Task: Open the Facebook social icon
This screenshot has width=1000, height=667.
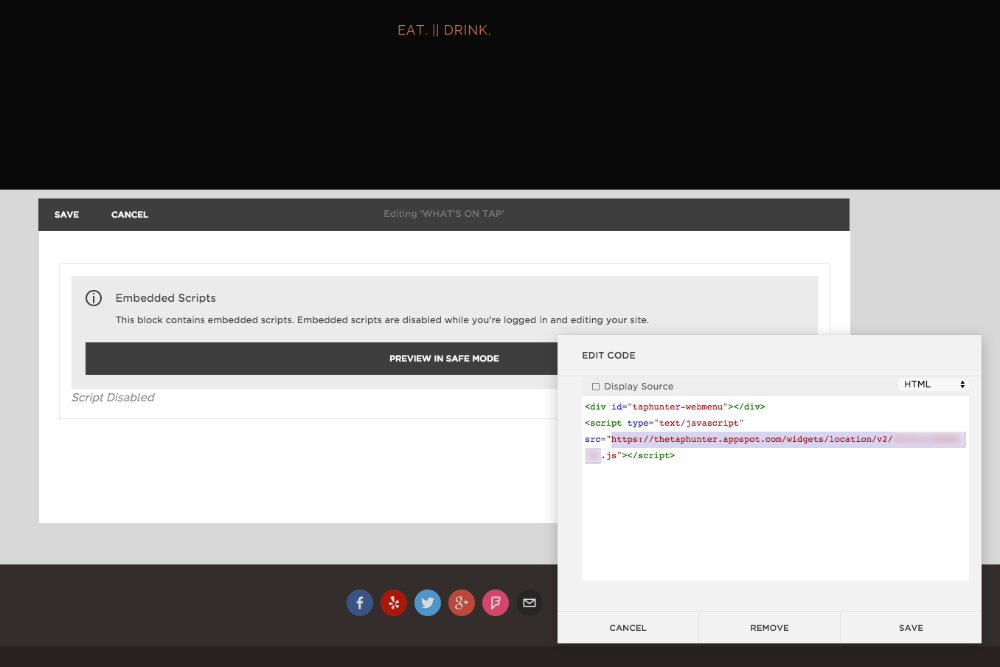Action: pos(360,603)
